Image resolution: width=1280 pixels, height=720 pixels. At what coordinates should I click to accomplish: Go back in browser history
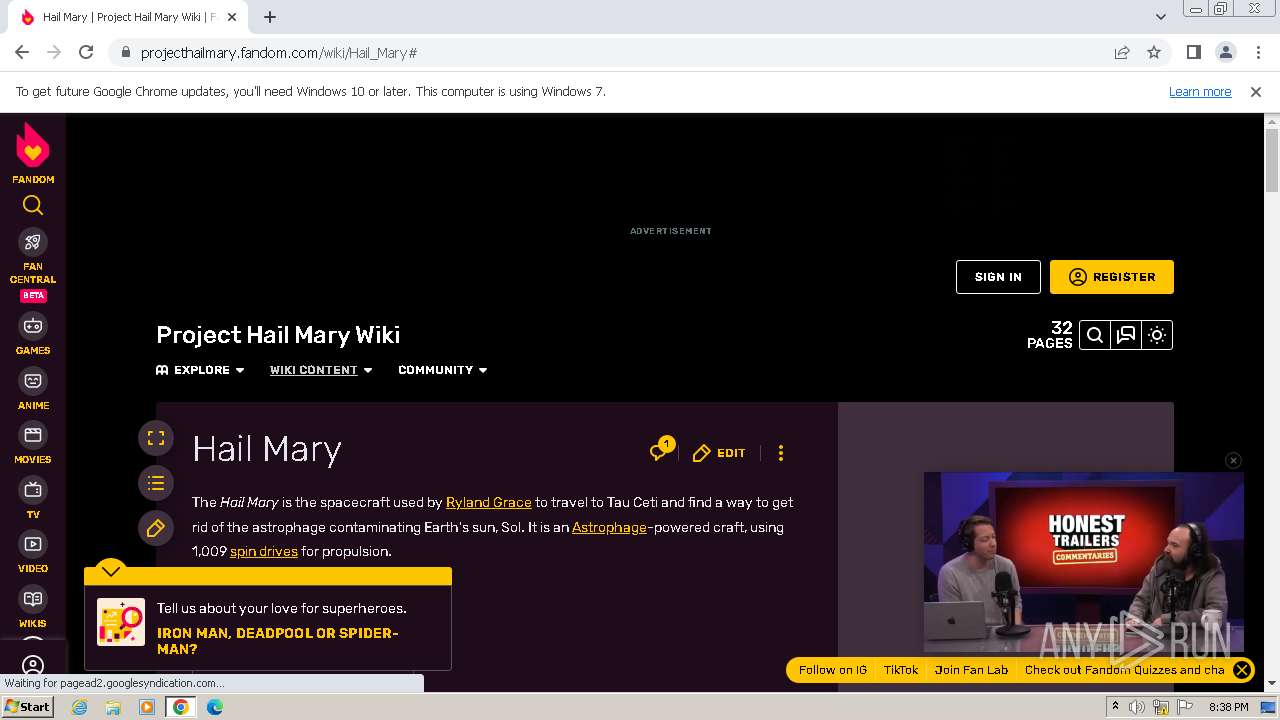click(x=22, y=52)
